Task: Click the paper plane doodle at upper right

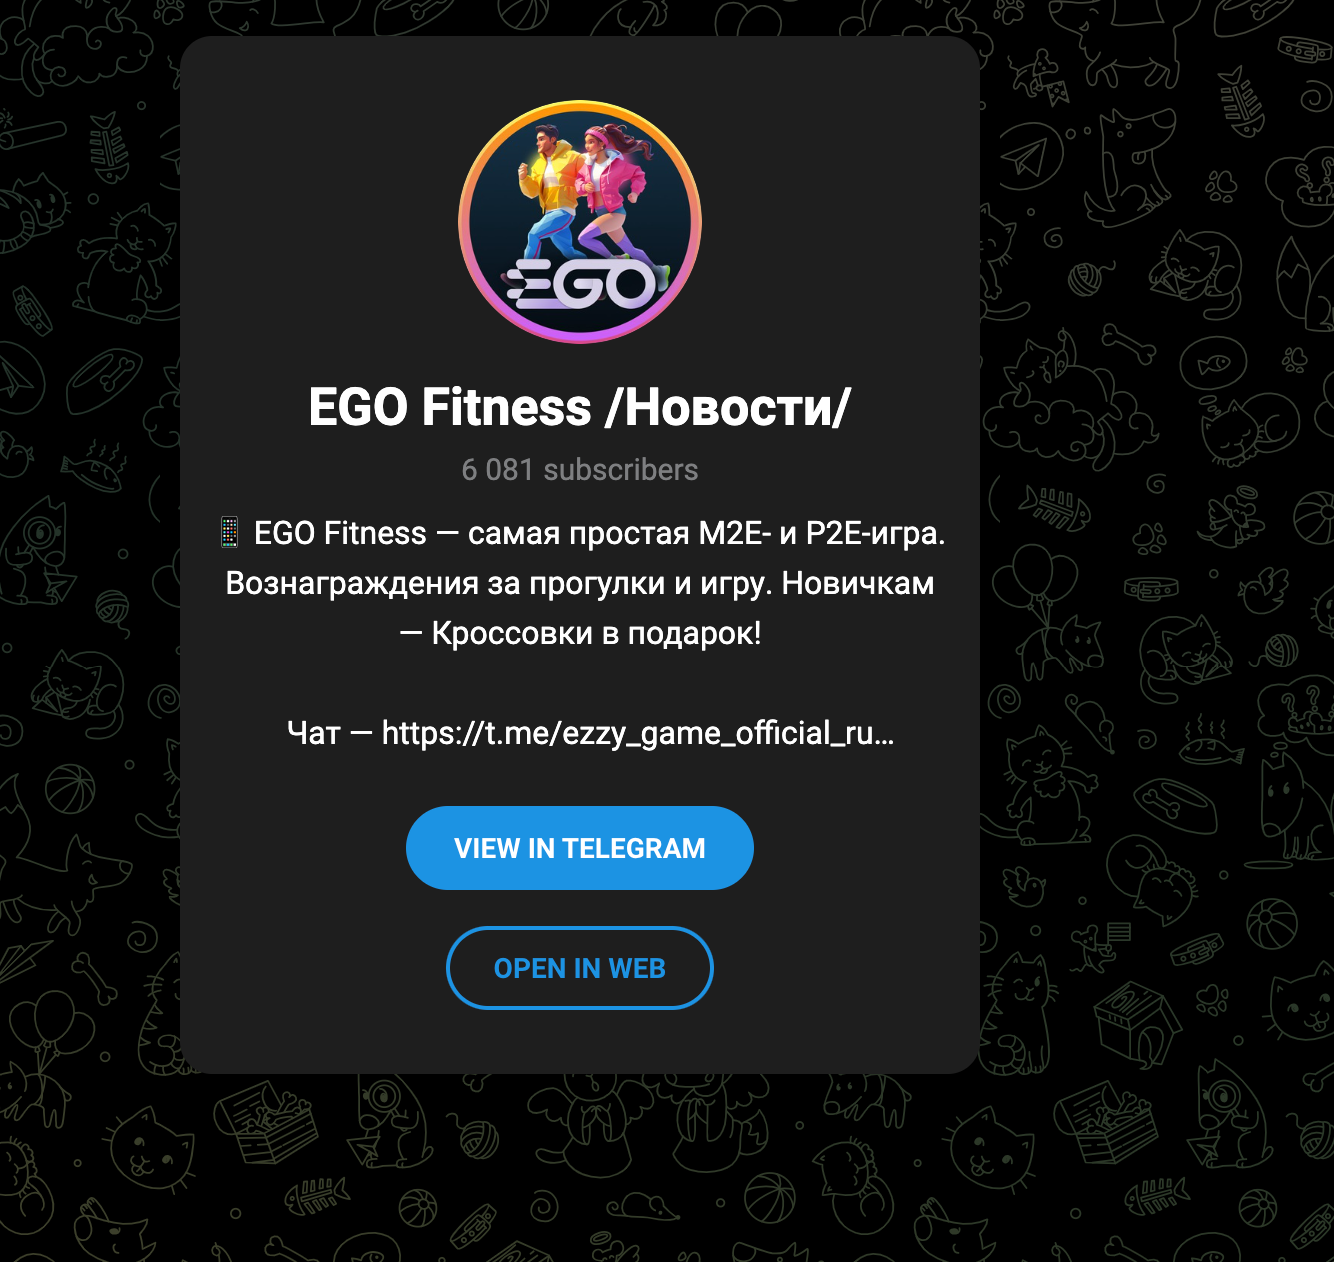Action: [1024, 157]
